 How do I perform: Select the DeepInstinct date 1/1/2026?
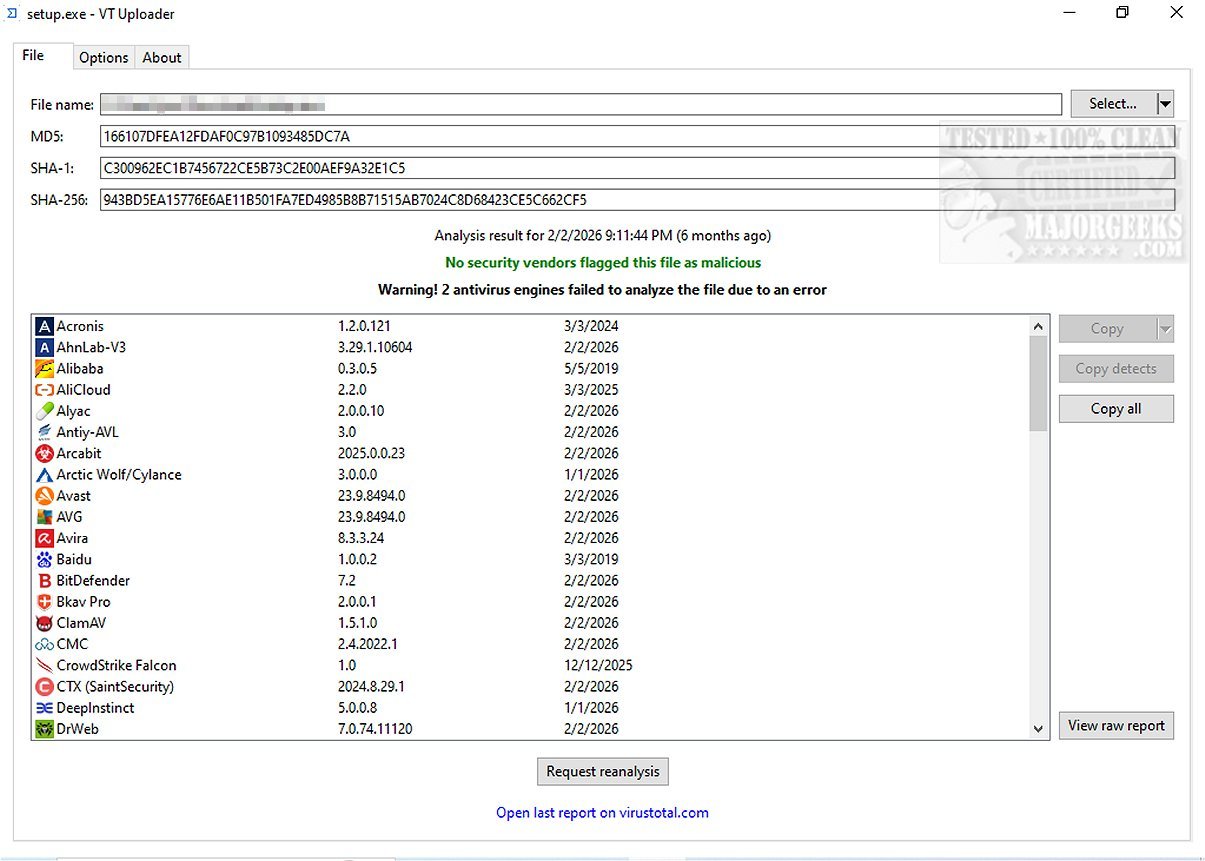point(591,708)
